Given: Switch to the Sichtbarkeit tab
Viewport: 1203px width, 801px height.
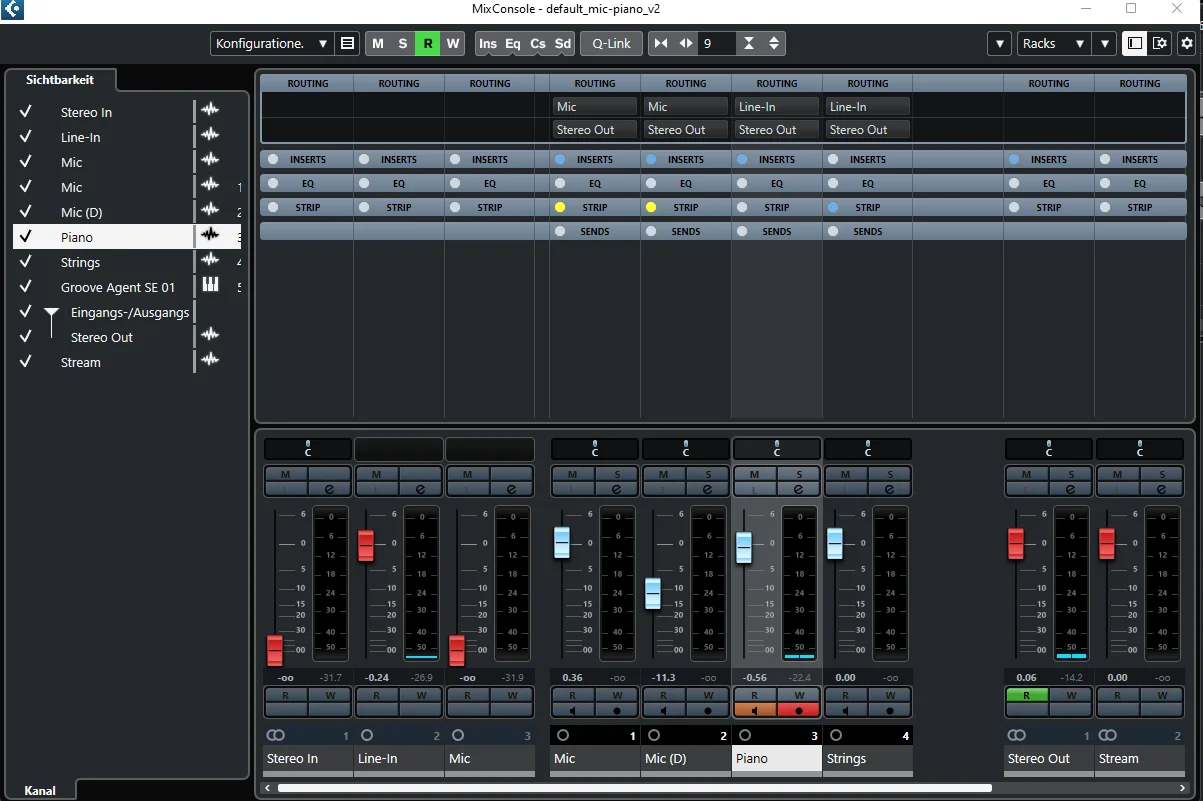Looking at the screenshot, I should (60, 80).
